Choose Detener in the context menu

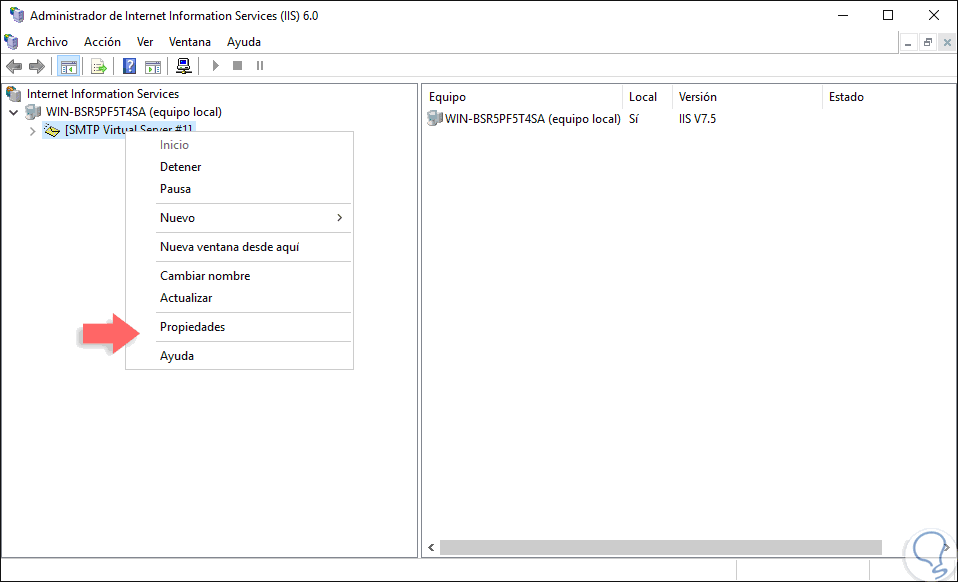pyautogui.click(x=240, y=167)
